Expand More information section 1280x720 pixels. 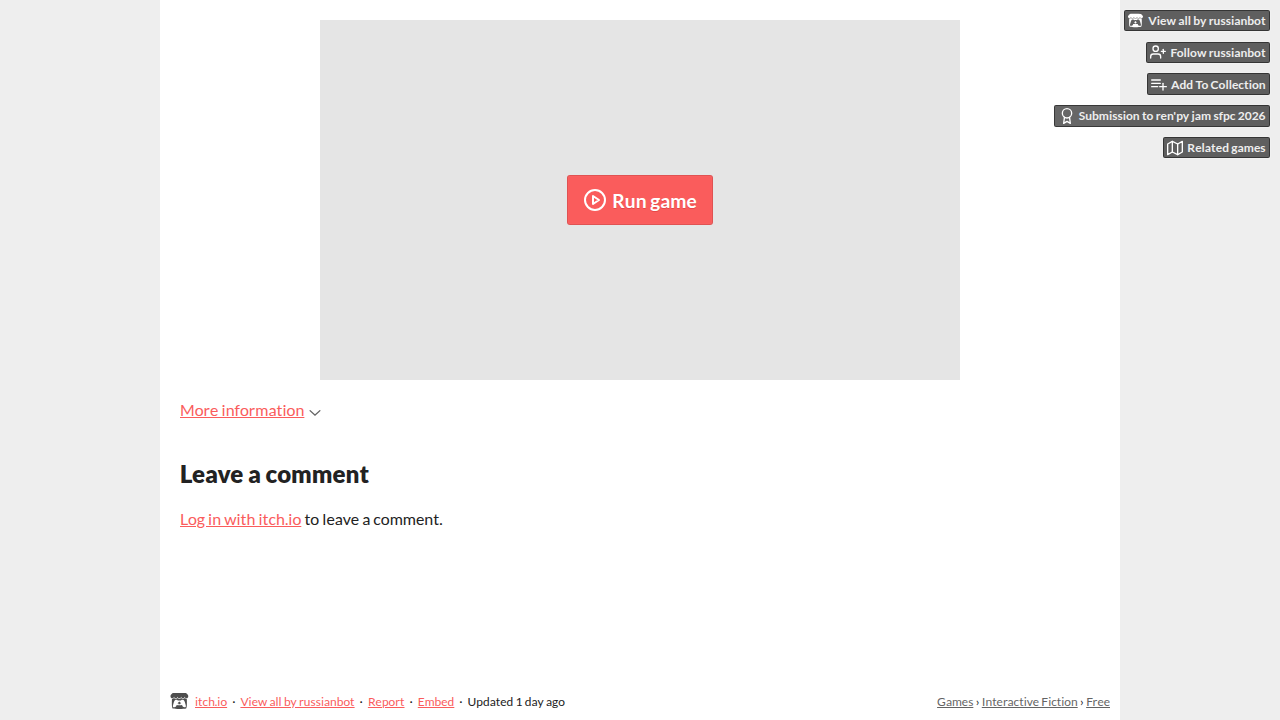point(242,410)
